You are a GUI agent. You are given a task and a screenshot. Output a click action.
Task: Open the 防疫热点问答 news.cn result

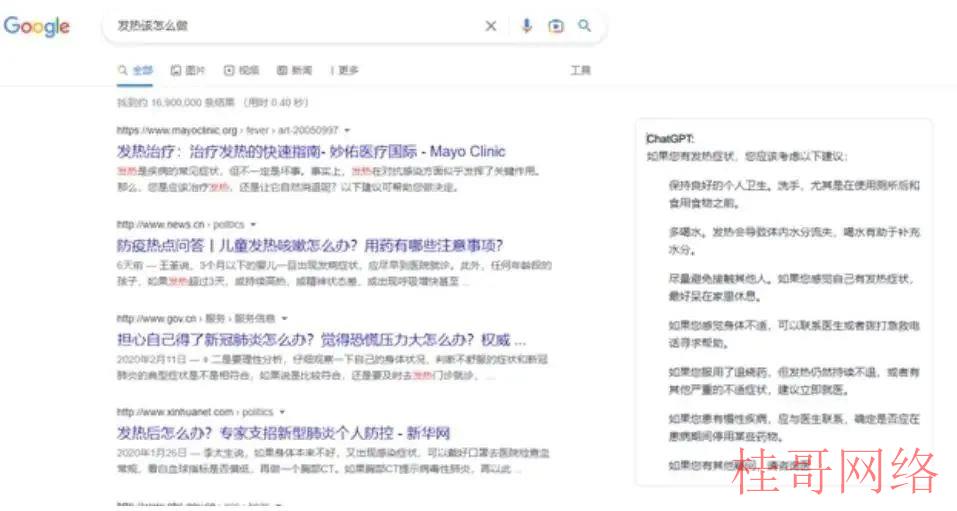310,245
